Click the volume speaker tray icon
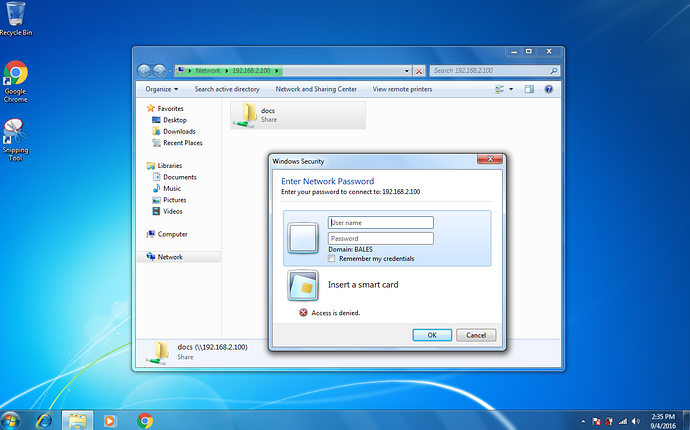 635,422
